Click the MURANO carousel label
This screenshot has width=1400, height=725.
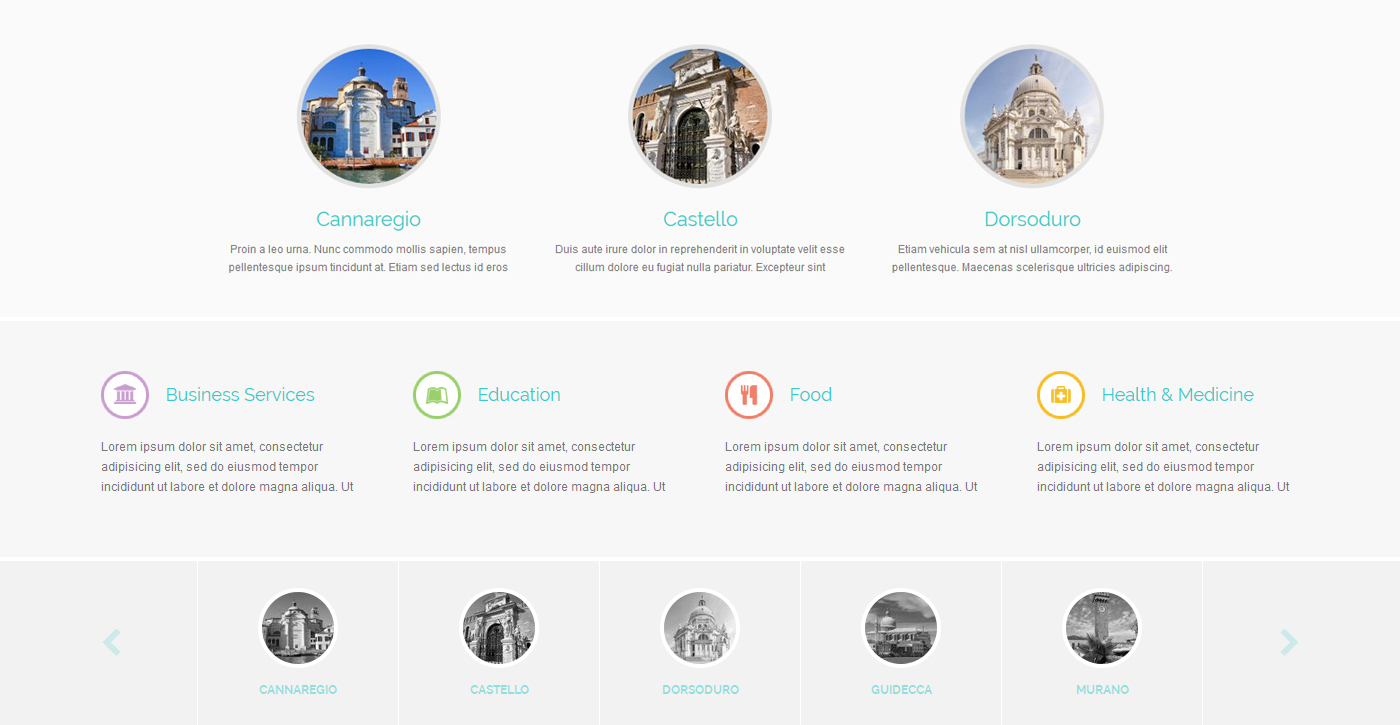pos(1102,690)
